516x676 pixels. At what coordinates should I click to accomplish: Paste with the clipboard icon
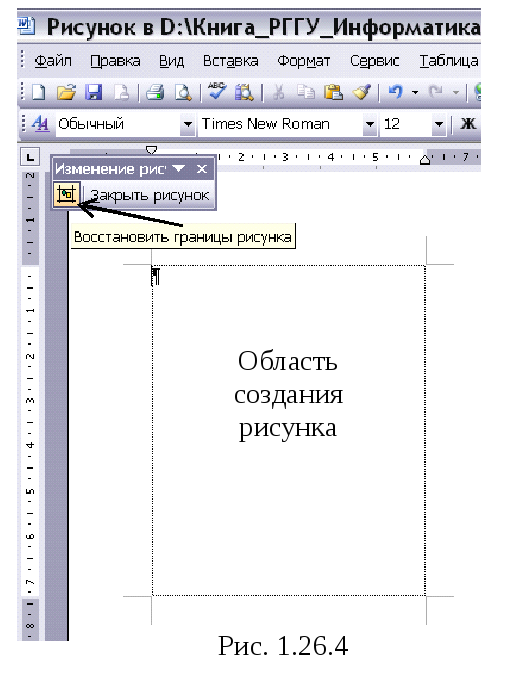pos(333,93)
